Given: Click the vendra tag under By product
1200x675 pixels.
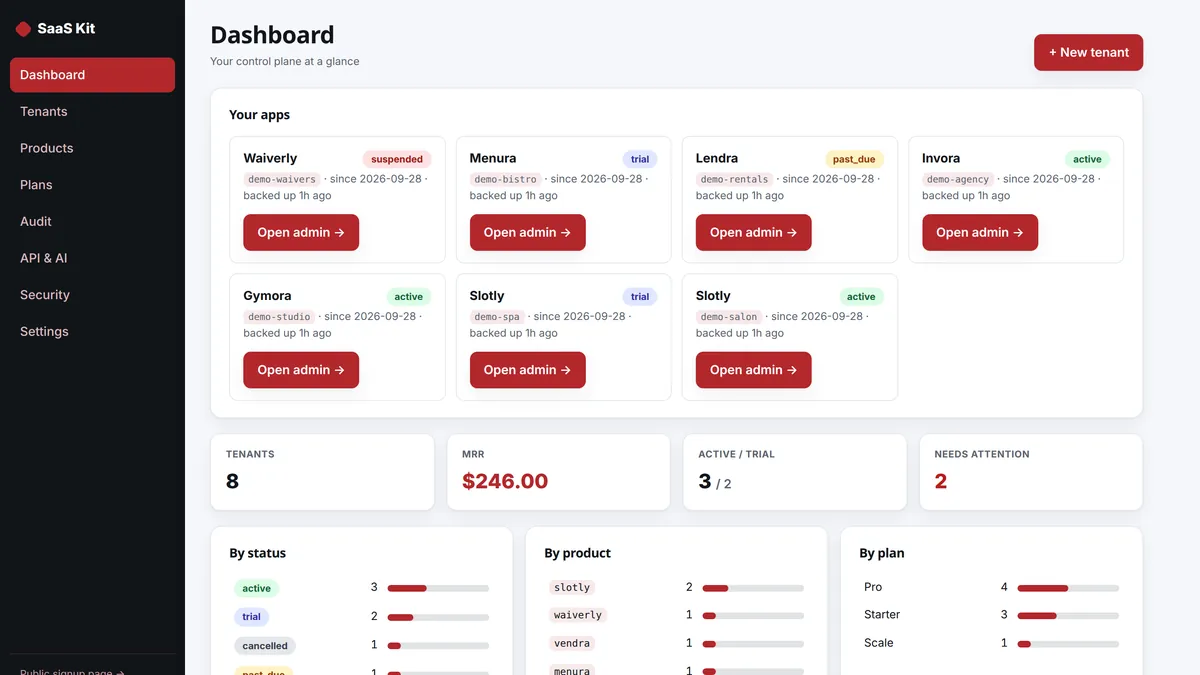Looking at the screenshot, I should tap(572, 643).
